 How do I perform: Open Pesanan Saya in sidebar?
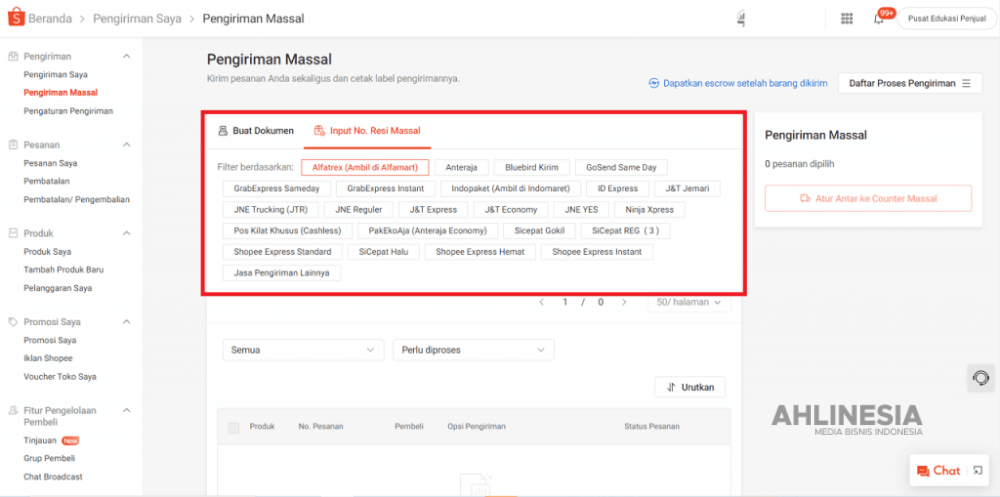50,163
